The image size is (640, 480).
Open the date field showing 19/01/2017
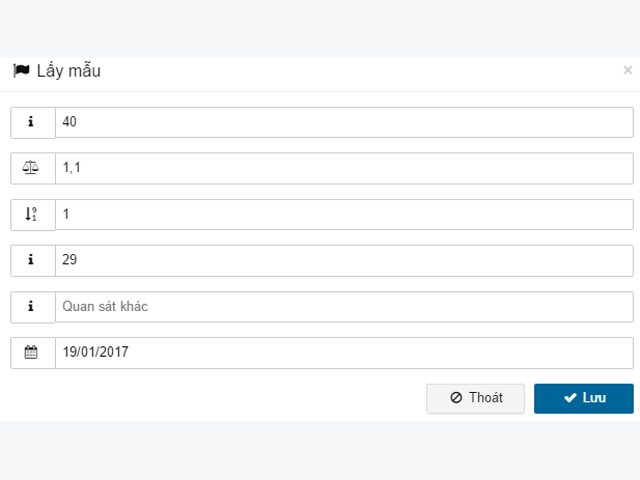click(x=344, y=353)
